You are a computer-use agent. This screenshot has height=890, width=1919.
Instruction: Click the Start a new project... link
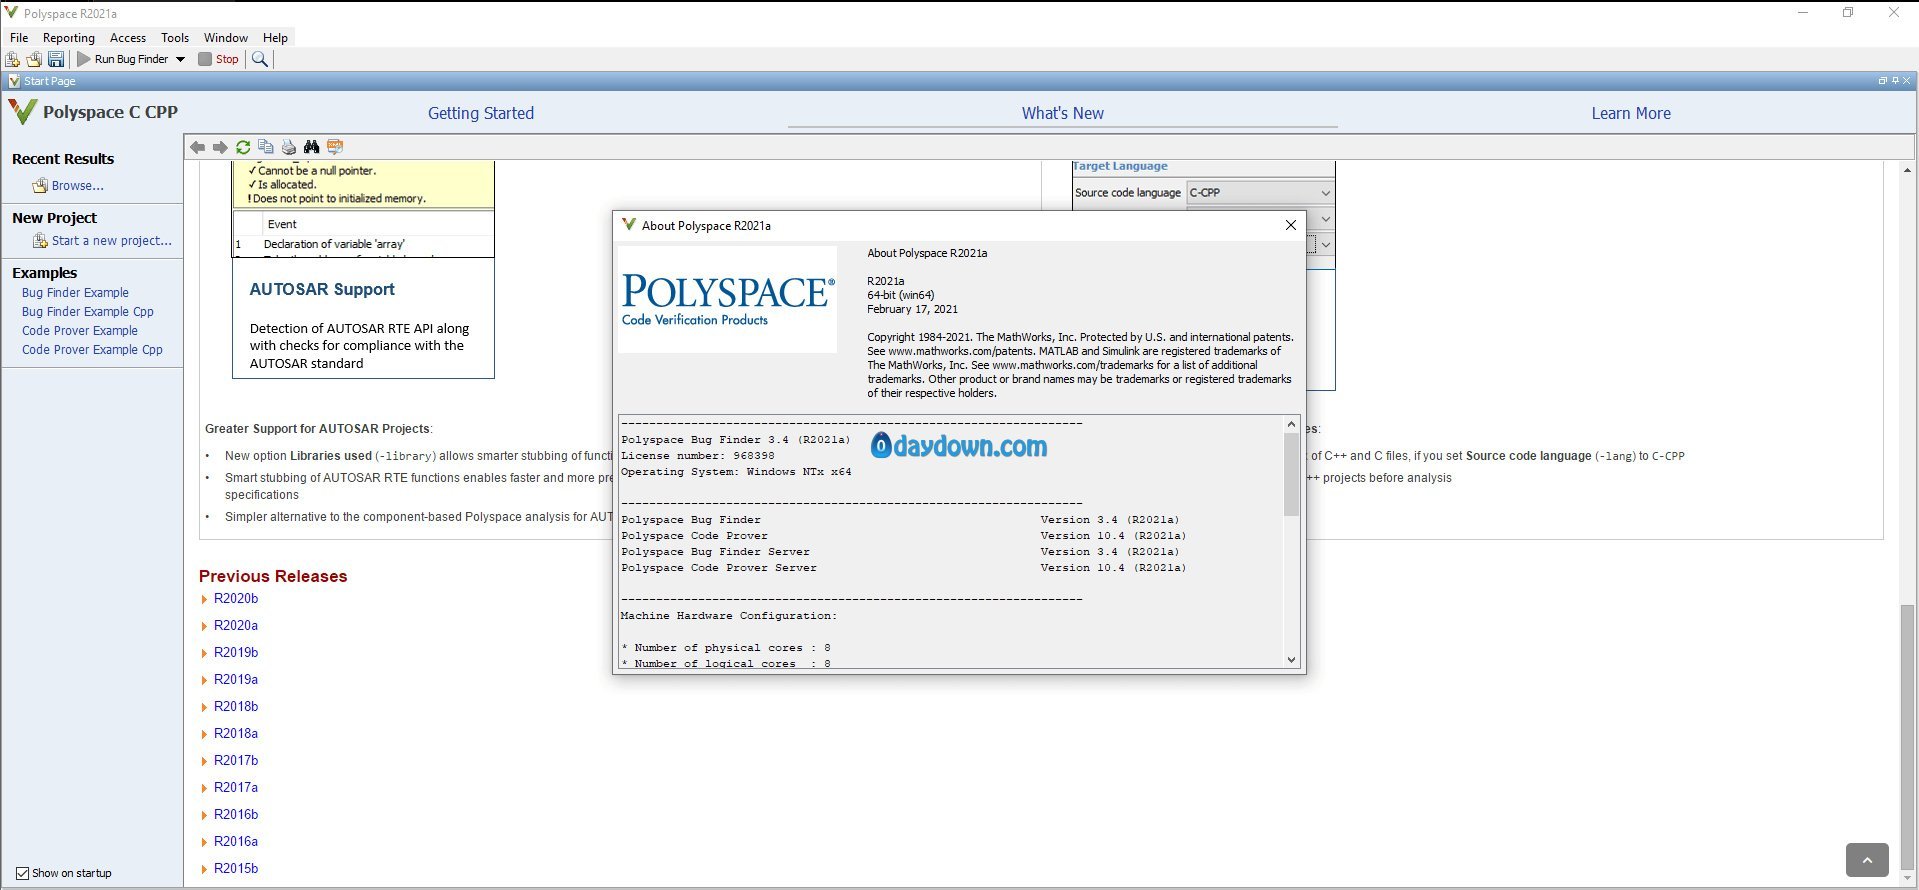coord(112,241)
